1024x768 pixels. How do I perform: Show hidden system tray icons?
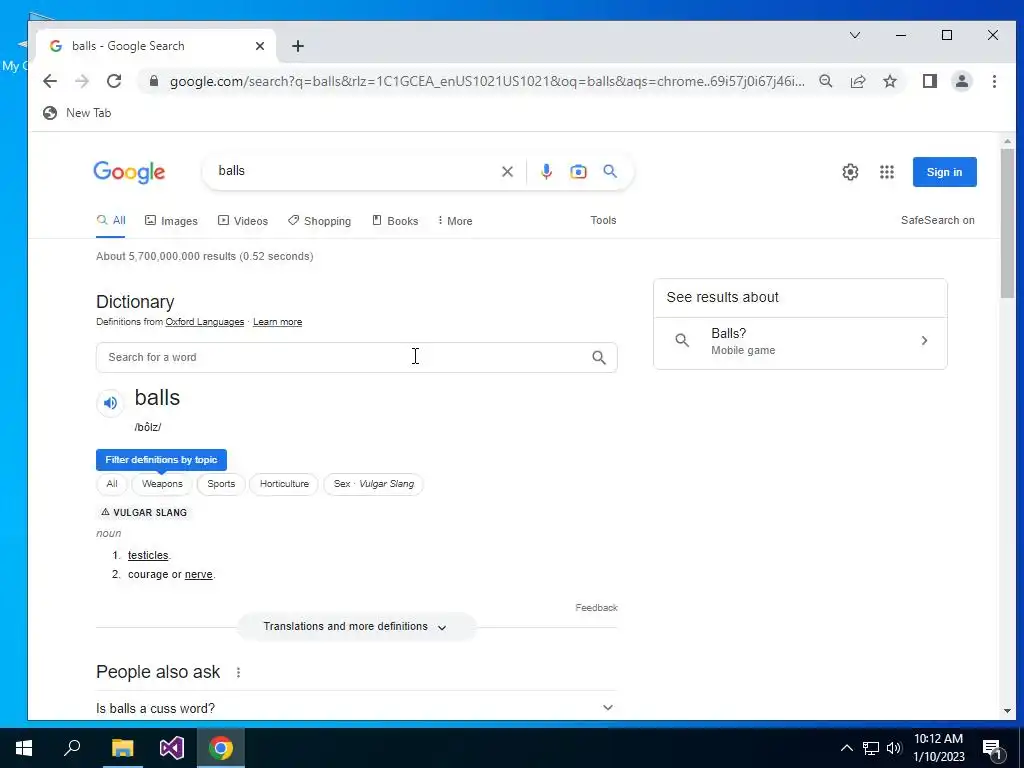click(846, 748)
